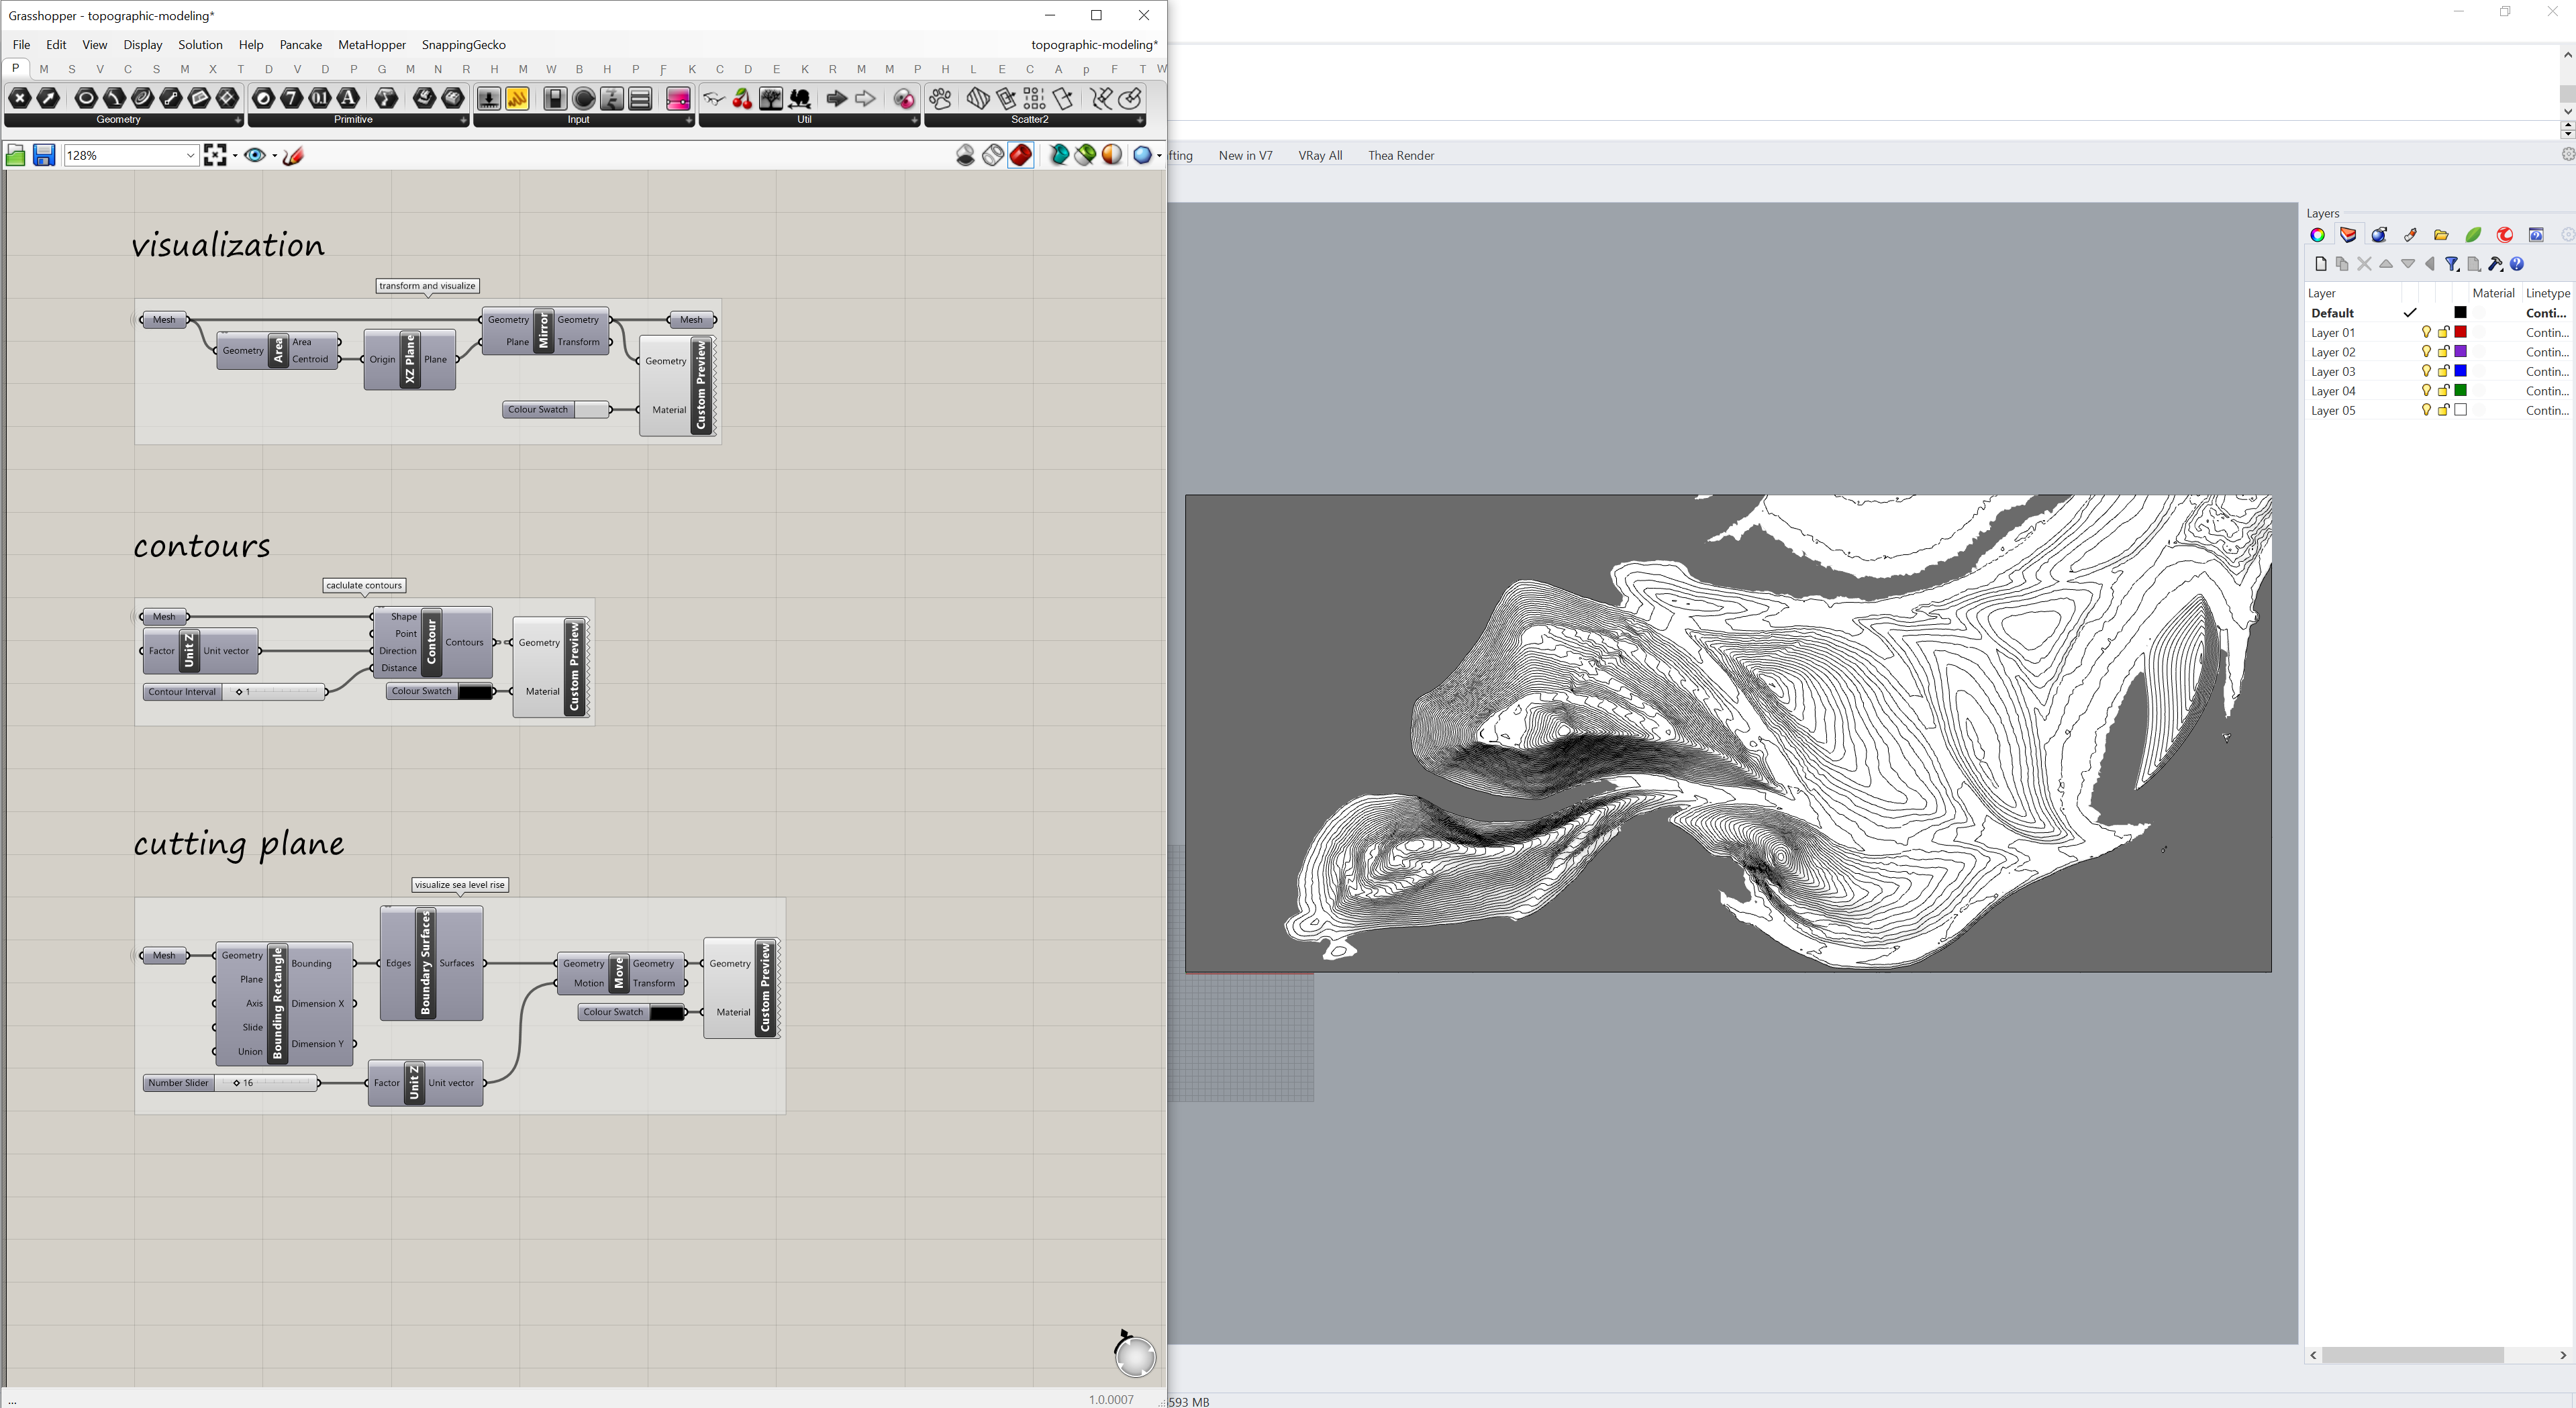Viewport: 2576px width, 1408px height.
Task: Open the Grasshopper file using the green folder icon
Action: coord(15,155)
